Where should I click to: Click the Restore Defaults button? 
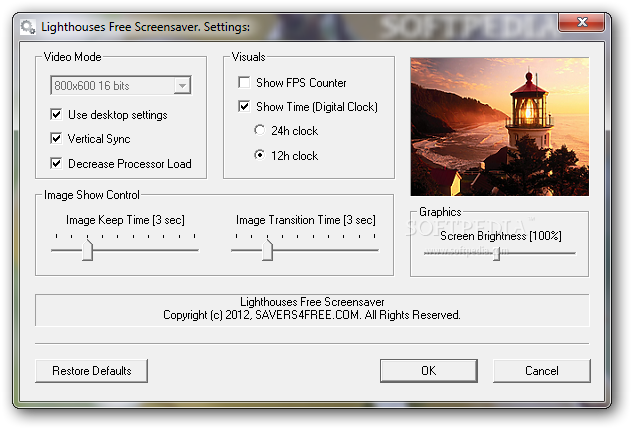91,371
